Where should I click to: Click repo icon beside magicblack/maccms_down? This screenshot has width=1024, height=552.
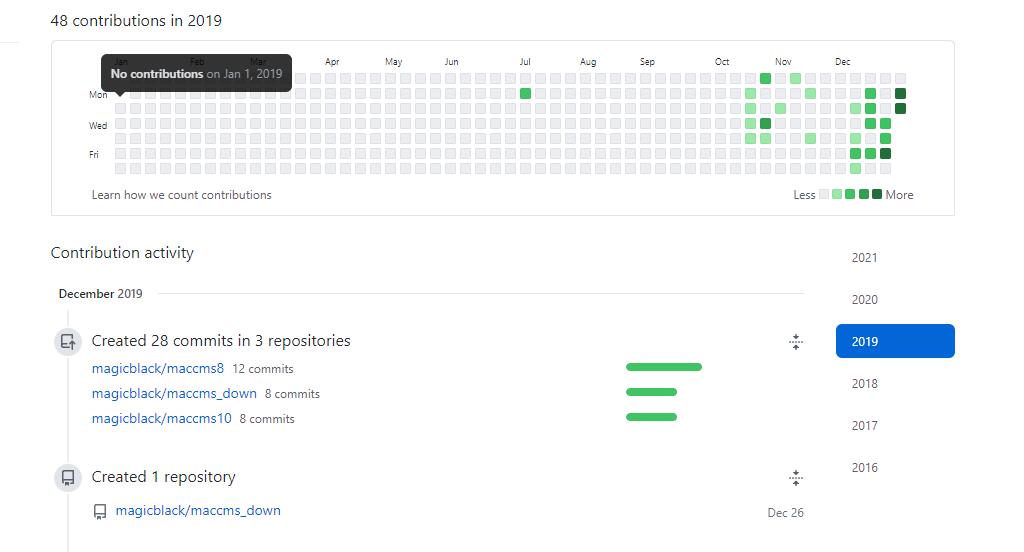pos(100,511)
